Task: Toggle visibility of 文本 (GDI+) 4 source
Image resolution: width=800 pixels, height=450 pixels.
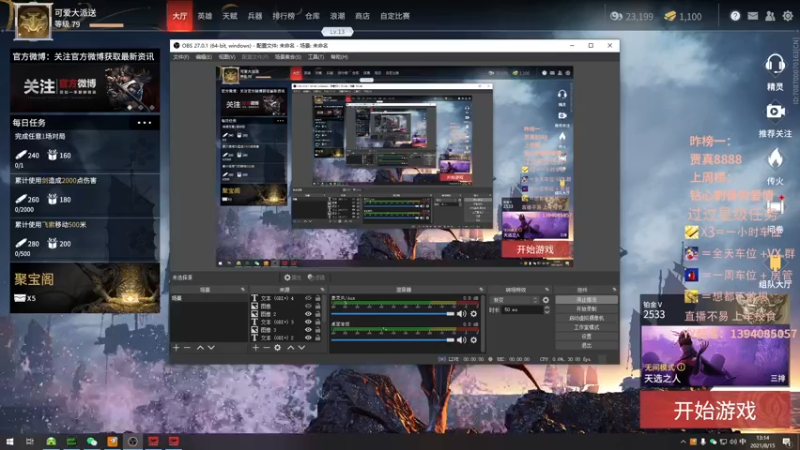Action: tap(308, 298)
